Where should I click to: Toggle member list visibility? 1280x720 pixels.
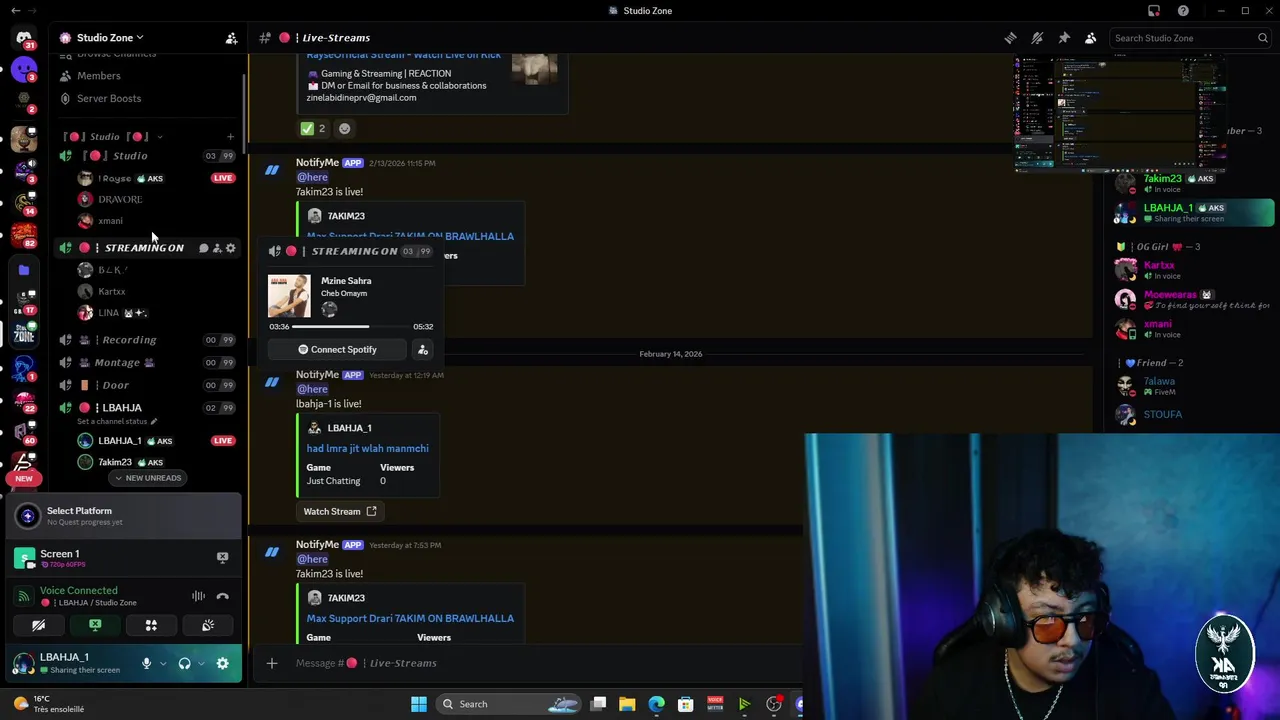point(1091,38)
